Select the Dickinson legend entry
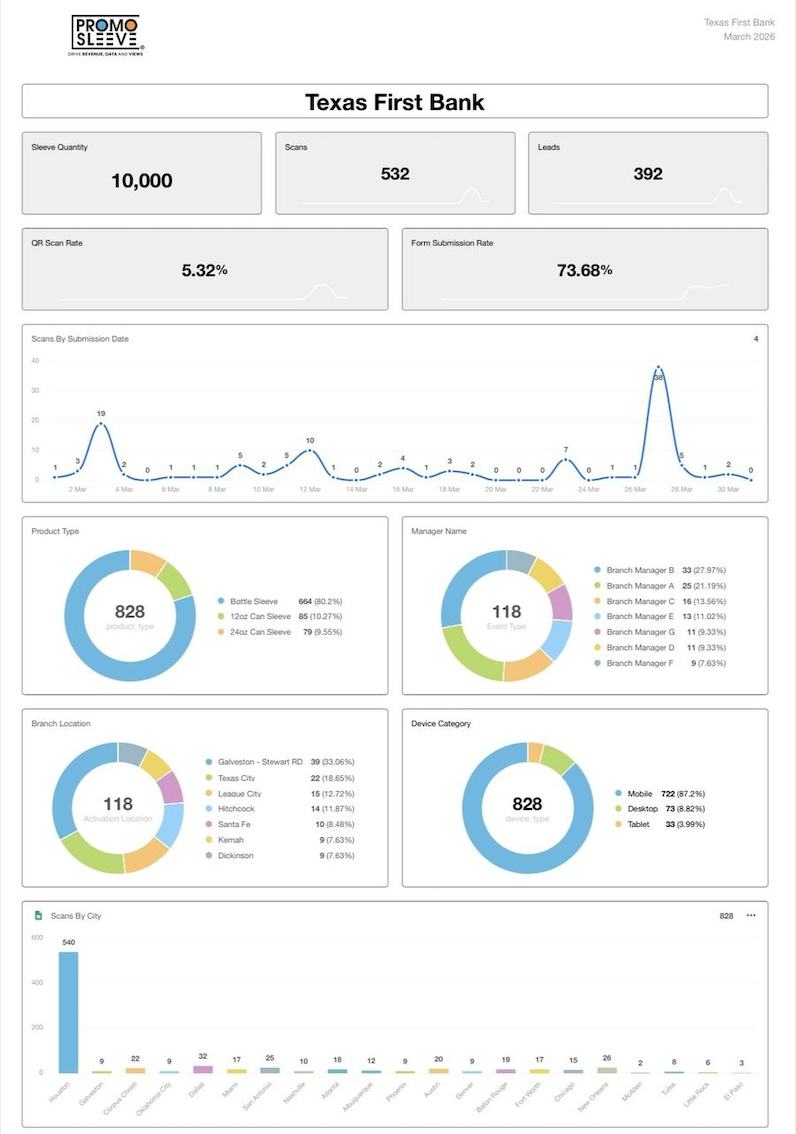The width and height of the screenshot is (796, 1134). (280, 855)
